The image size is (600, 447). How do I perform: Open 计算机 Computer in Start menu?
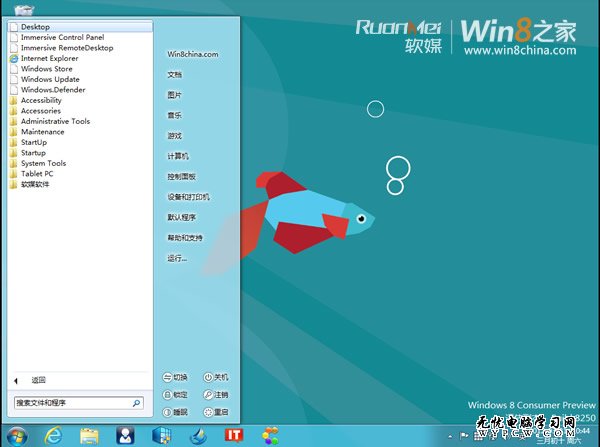tap(178, 156)
